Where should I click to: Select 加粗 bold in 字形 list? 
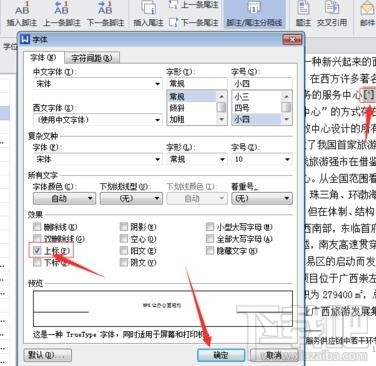192,119
